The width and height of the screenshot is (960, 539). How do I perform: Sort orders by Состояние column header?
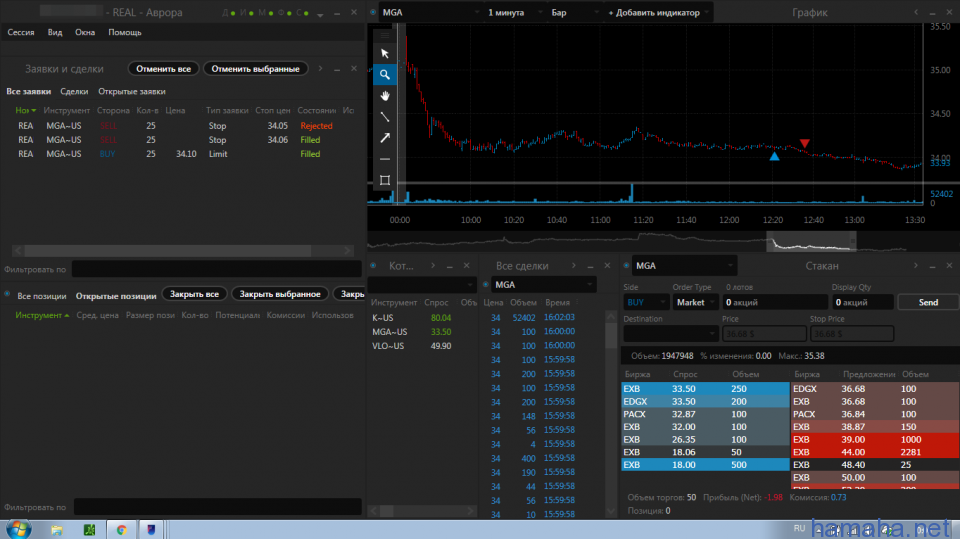click(x=316, y=110)
